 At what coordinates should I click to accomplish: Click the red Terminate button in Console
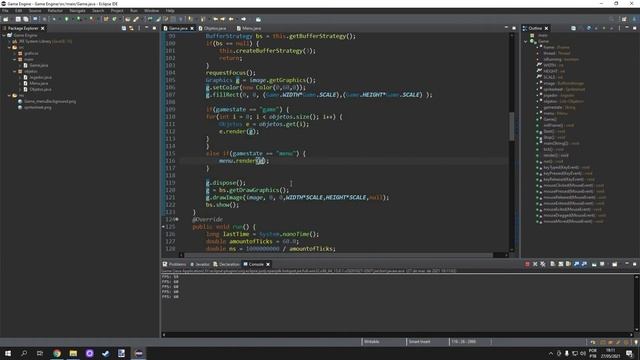[527, 264]
